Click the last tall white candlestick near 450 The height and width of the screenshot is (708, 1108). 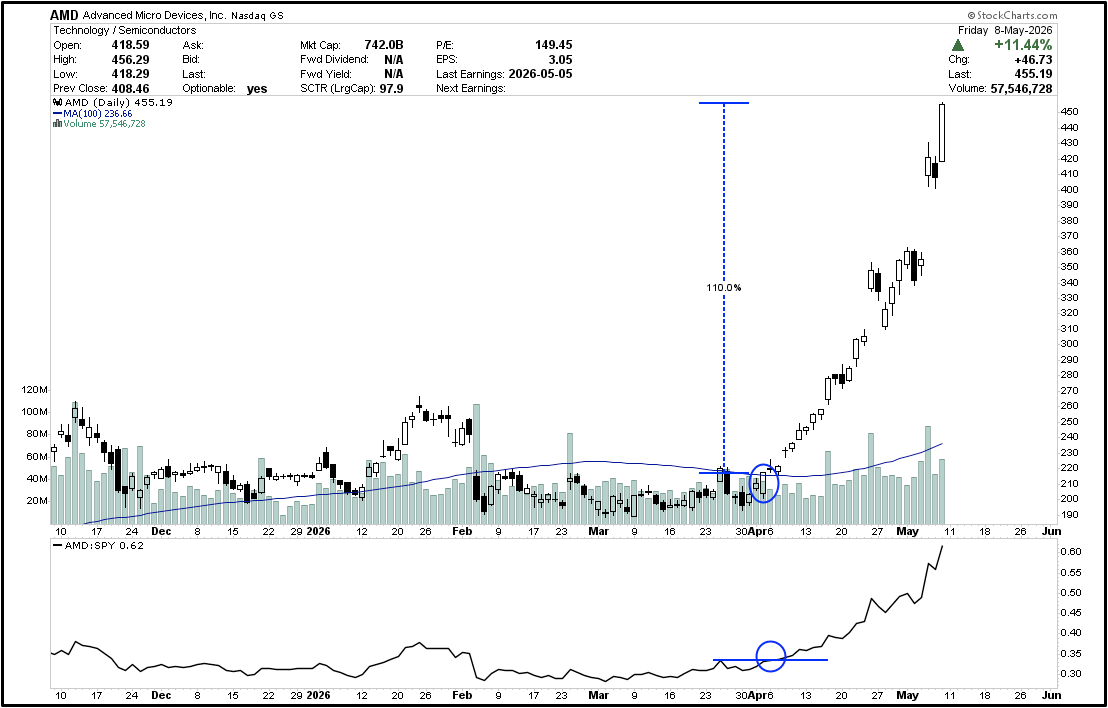pos(942,133)
